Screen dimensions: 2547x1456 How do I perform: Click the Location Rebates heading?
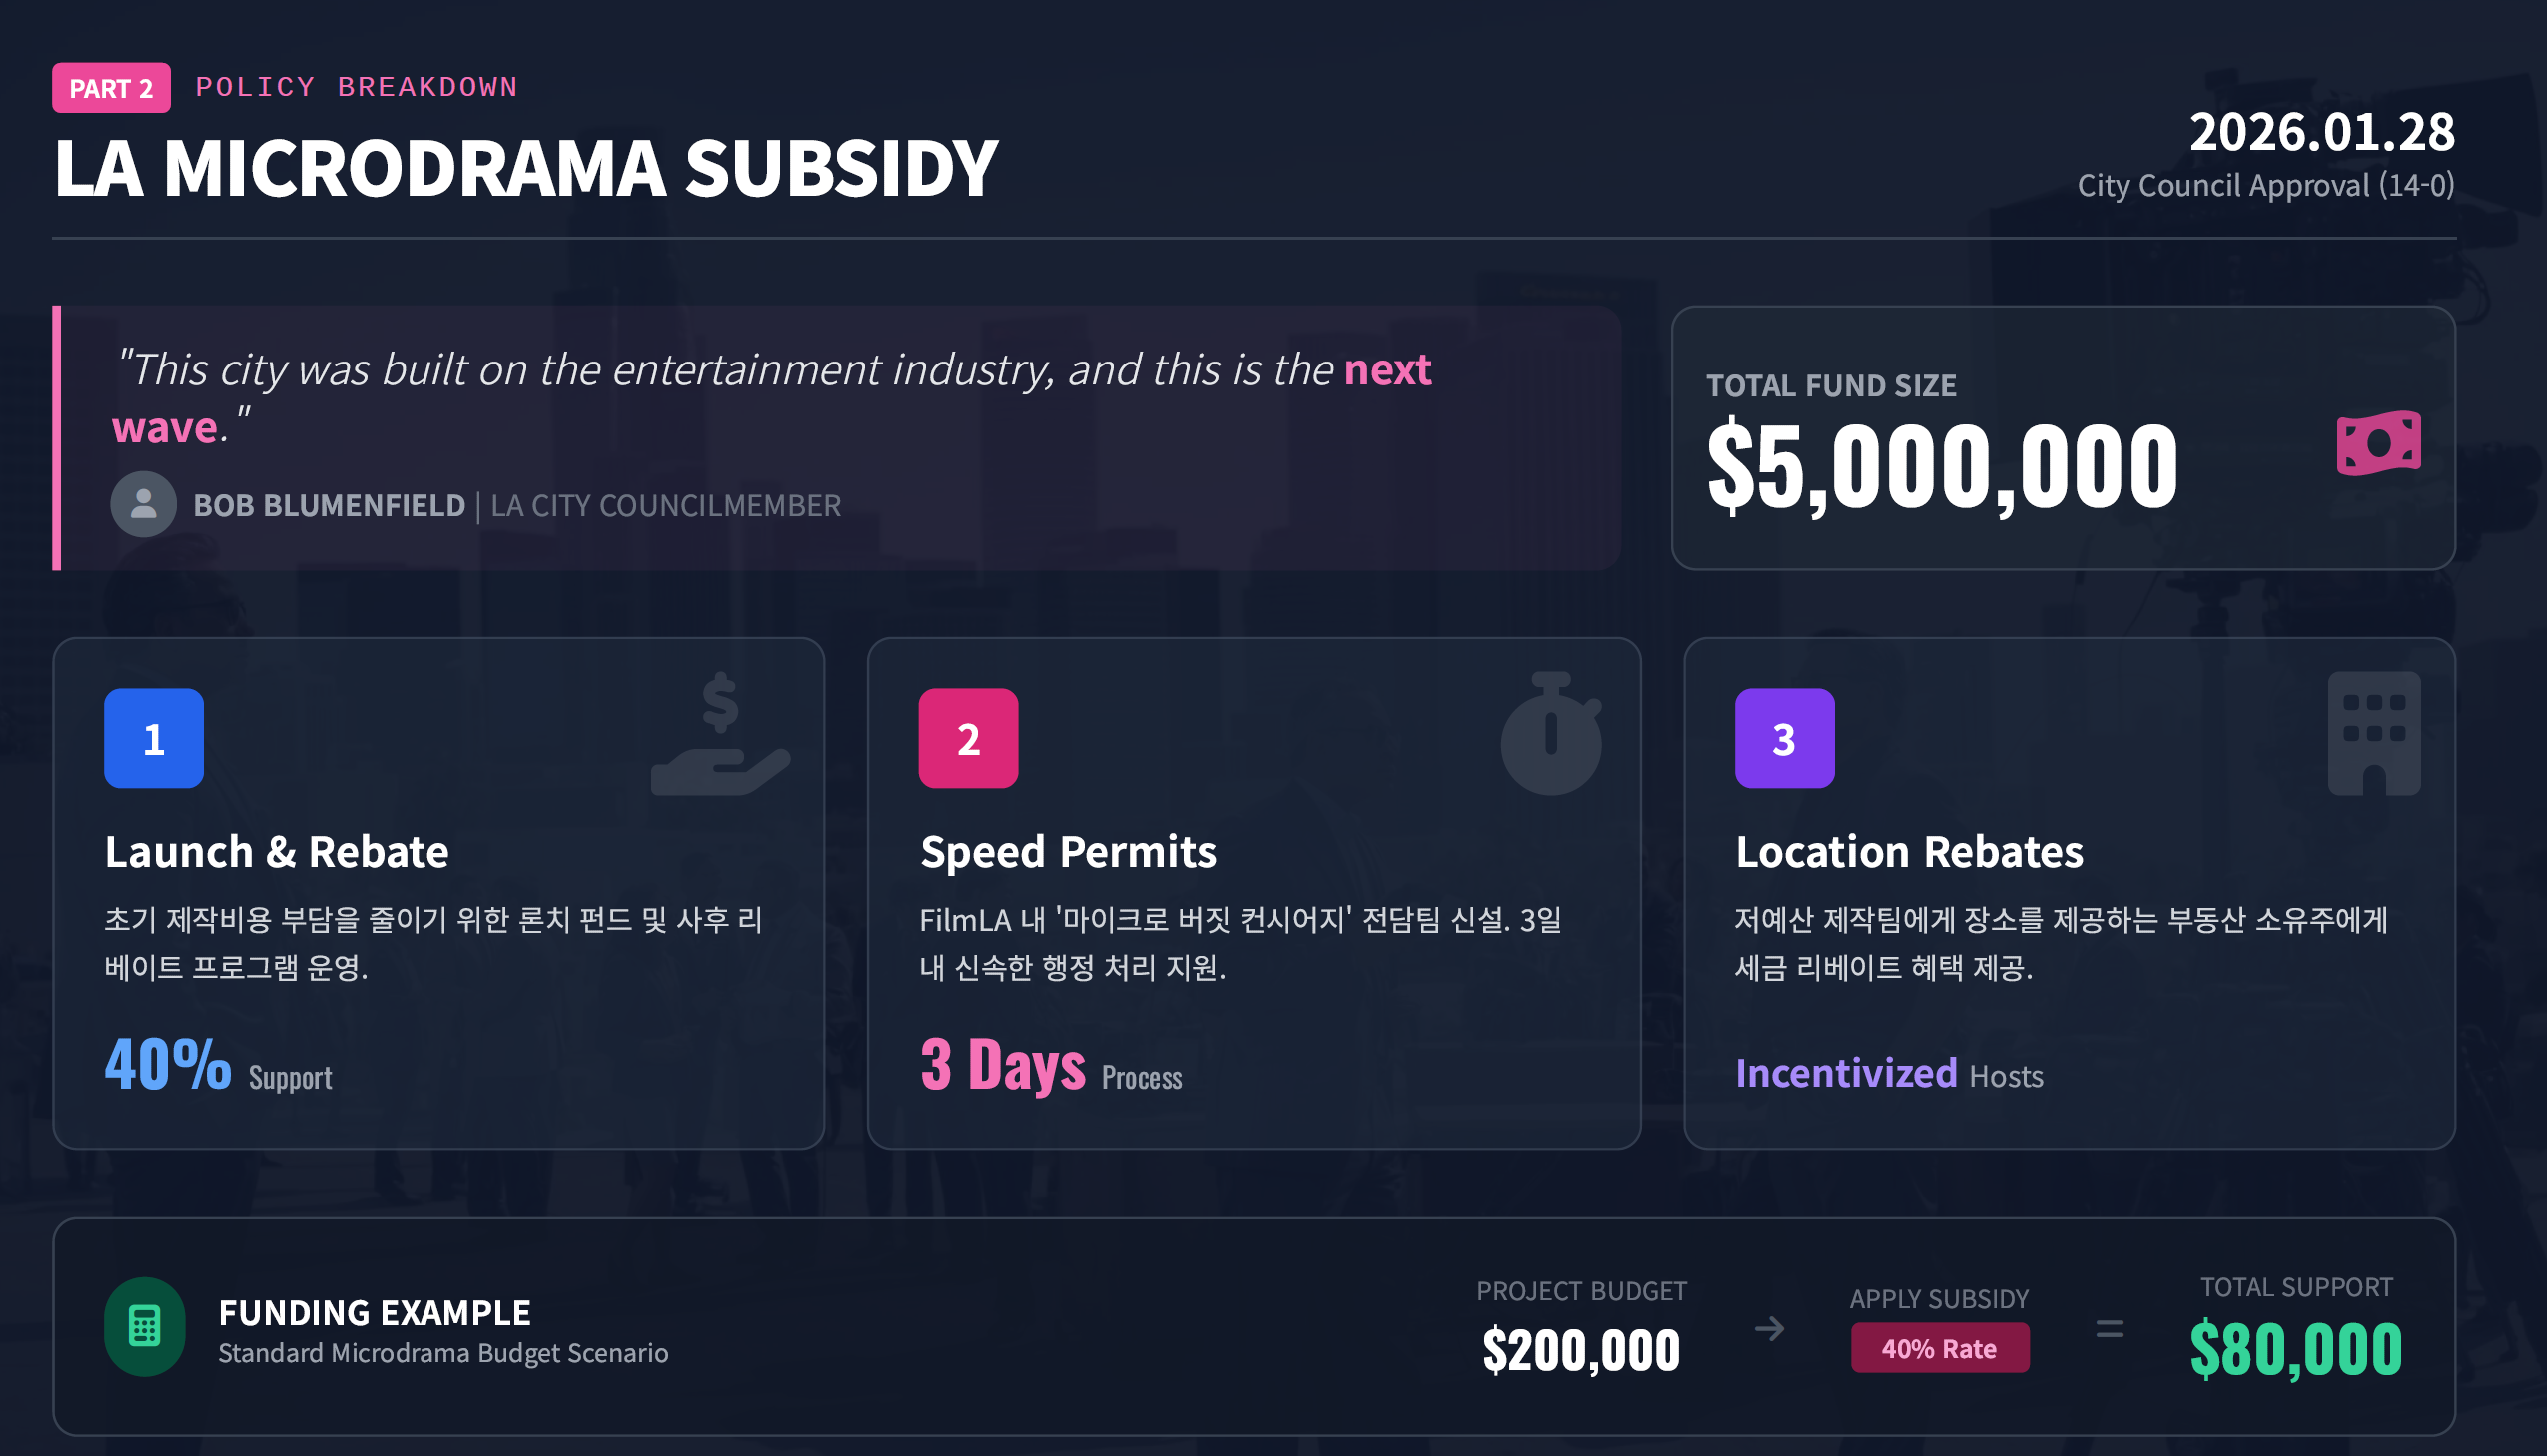point(1909,852)
